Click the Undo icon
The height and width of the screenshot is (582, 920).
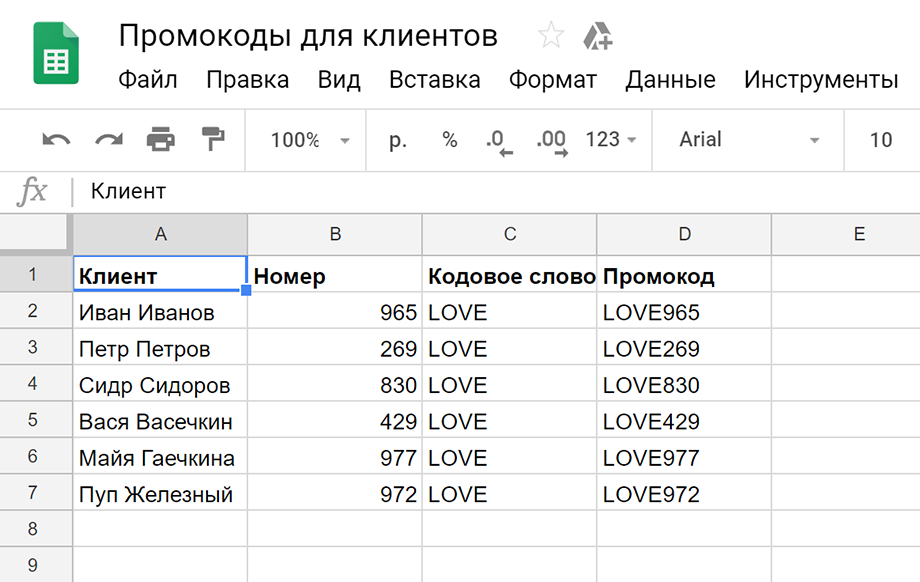click(56, 140)
